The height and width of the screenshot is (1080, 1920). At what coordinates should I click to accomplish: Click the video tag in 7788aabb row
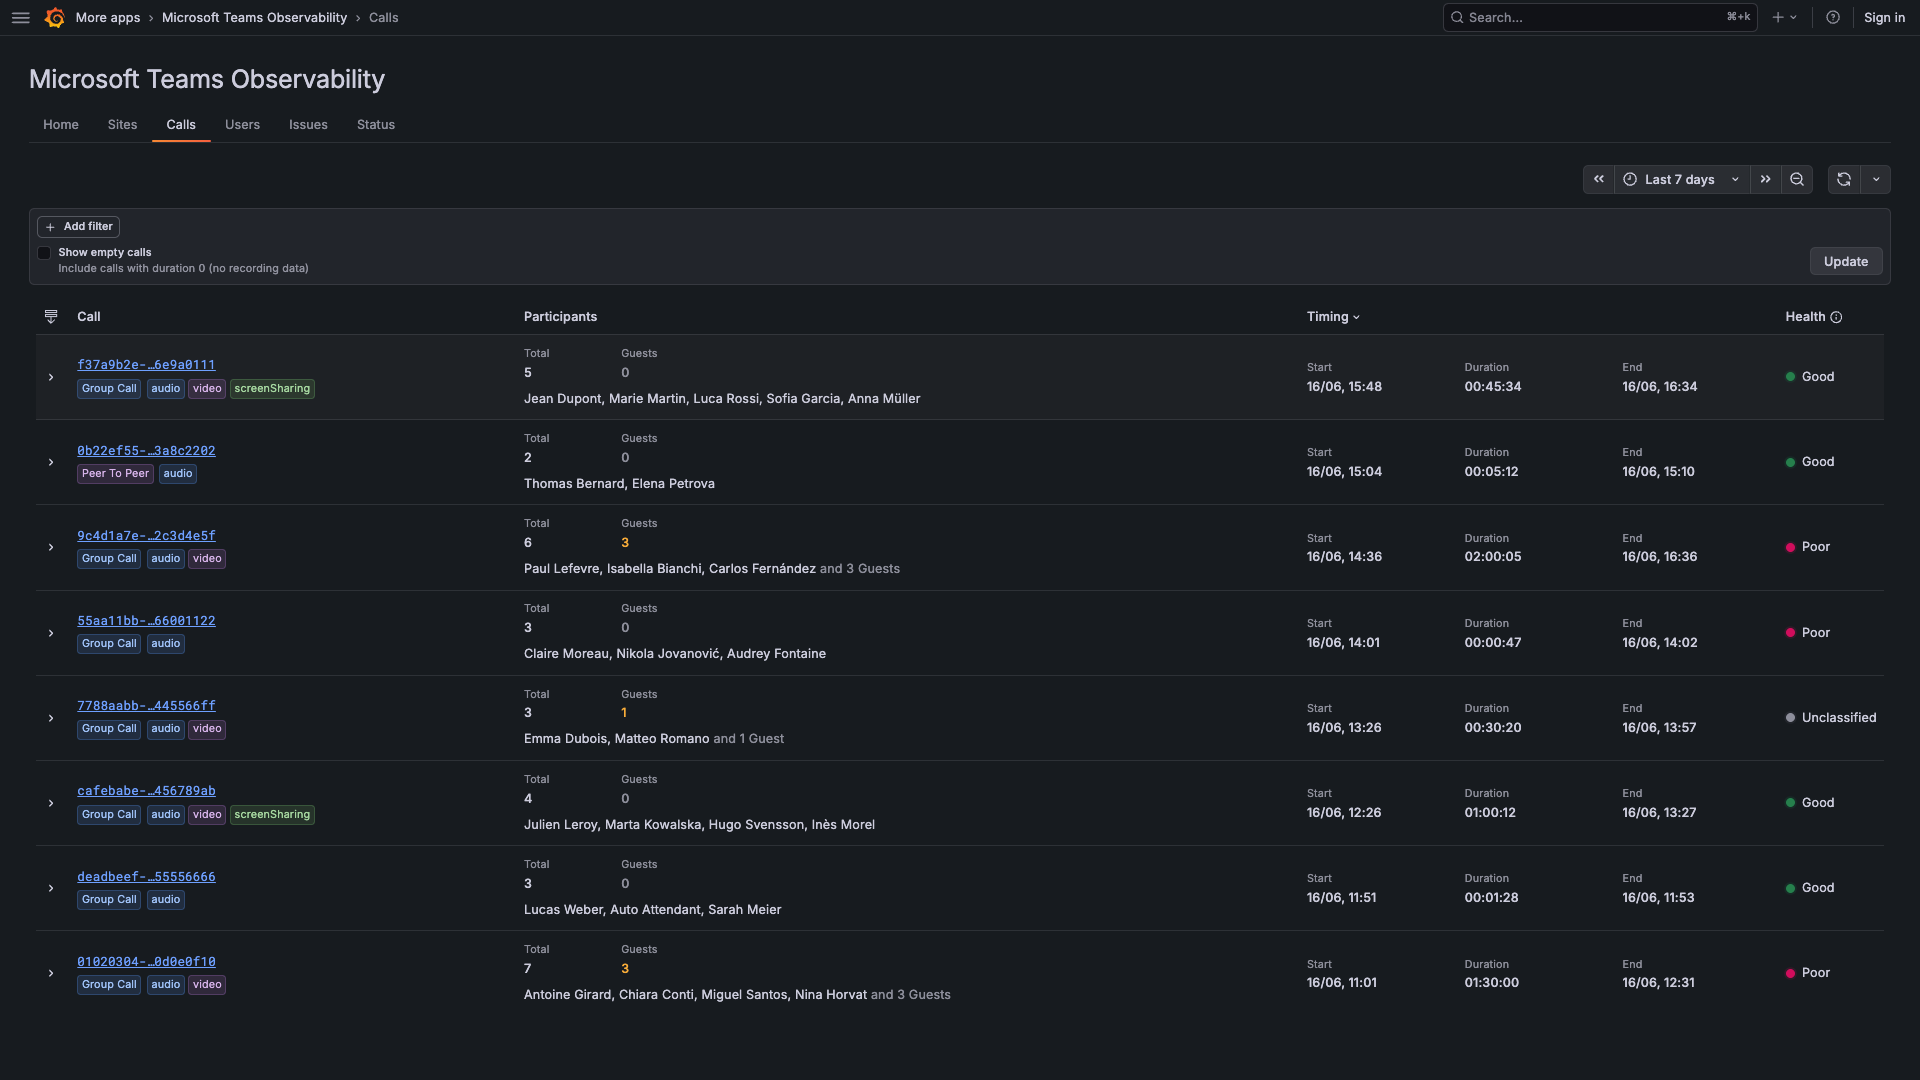tap(207, 729)
